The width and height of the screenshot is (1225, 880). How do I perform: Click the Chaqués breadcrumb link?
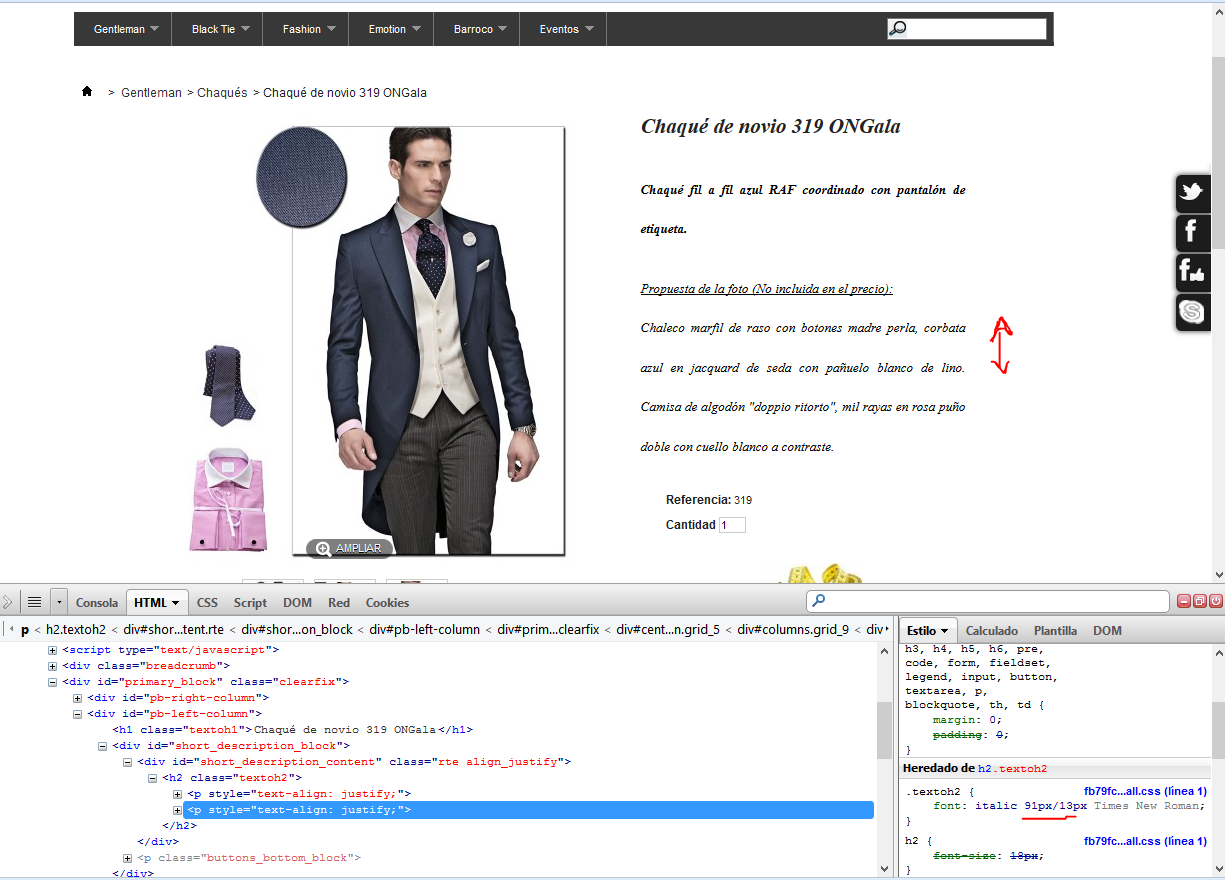[222, 92]
